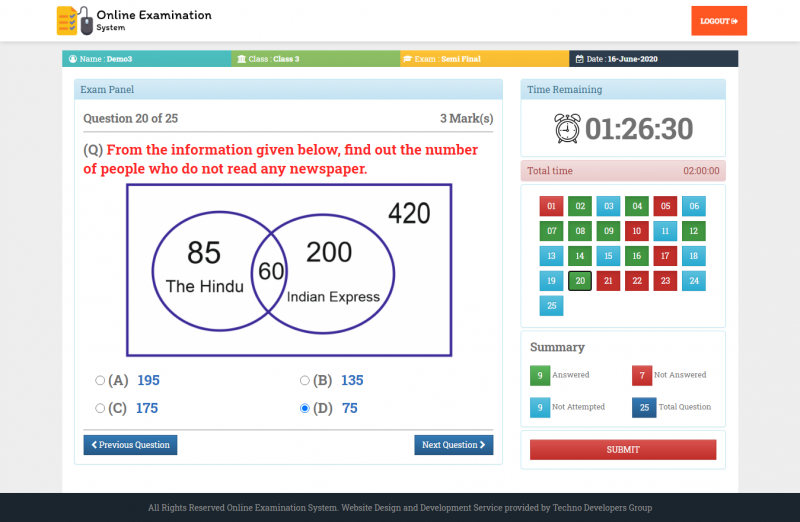The height and width of the screenshot is (522, 800).
Task: Click the Online Examination System logo
Action: [134, 21]
